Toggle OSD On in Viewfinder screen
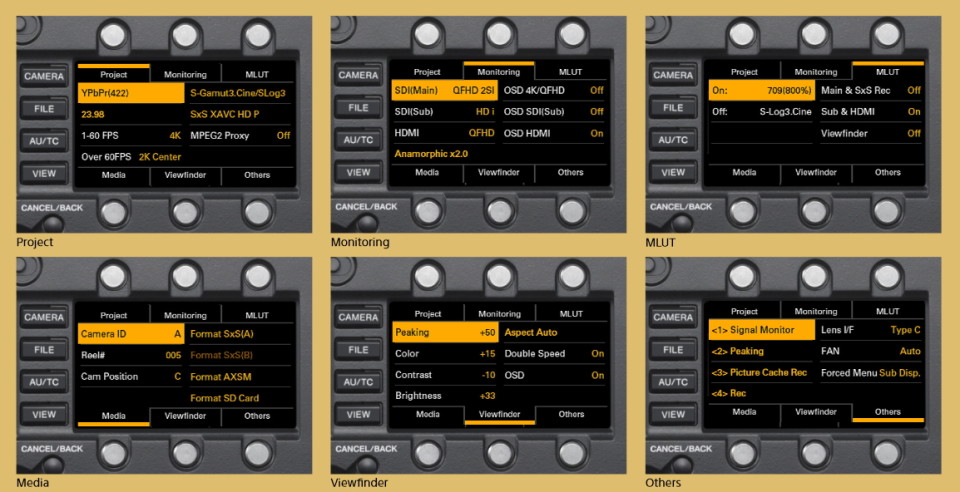960x492 pixels. click(554, 375)
